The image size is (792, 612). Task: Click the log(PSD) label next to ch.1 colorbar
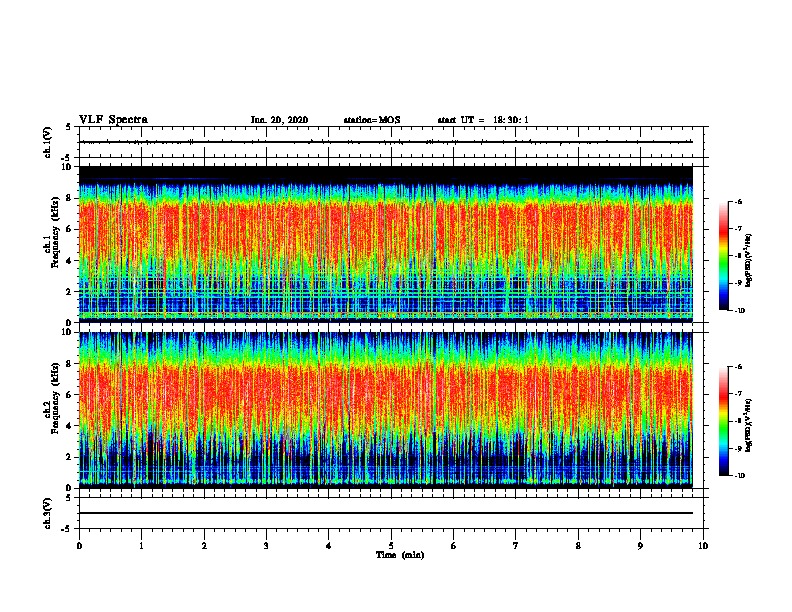pos(749,260)
